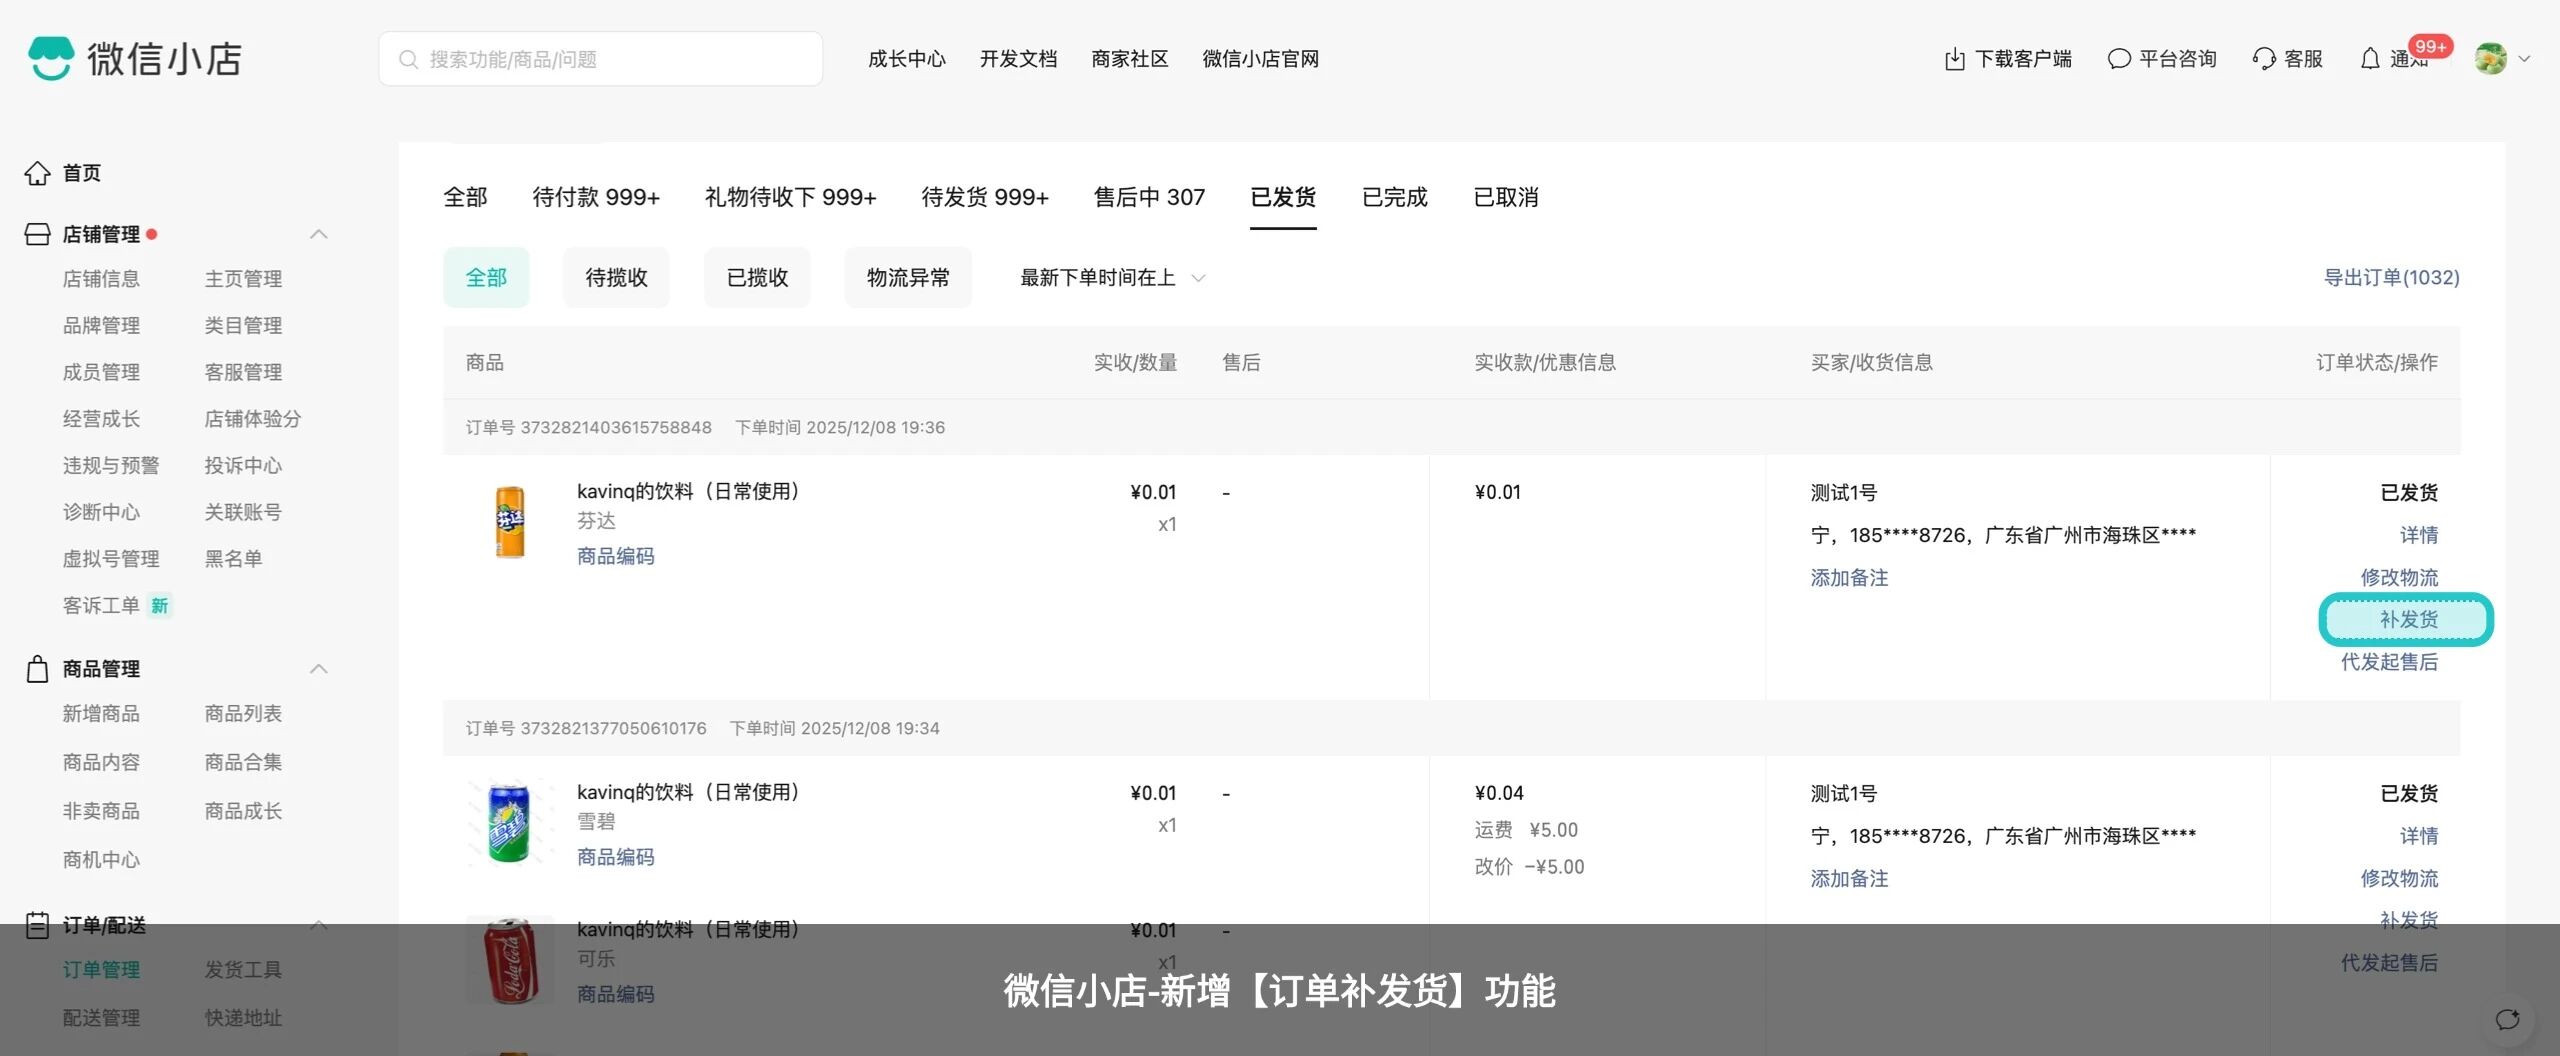Expand the account dropdown arrow beside avatar
This screenshot has height=1056, width=2560.
click(x=2524, y=59)
